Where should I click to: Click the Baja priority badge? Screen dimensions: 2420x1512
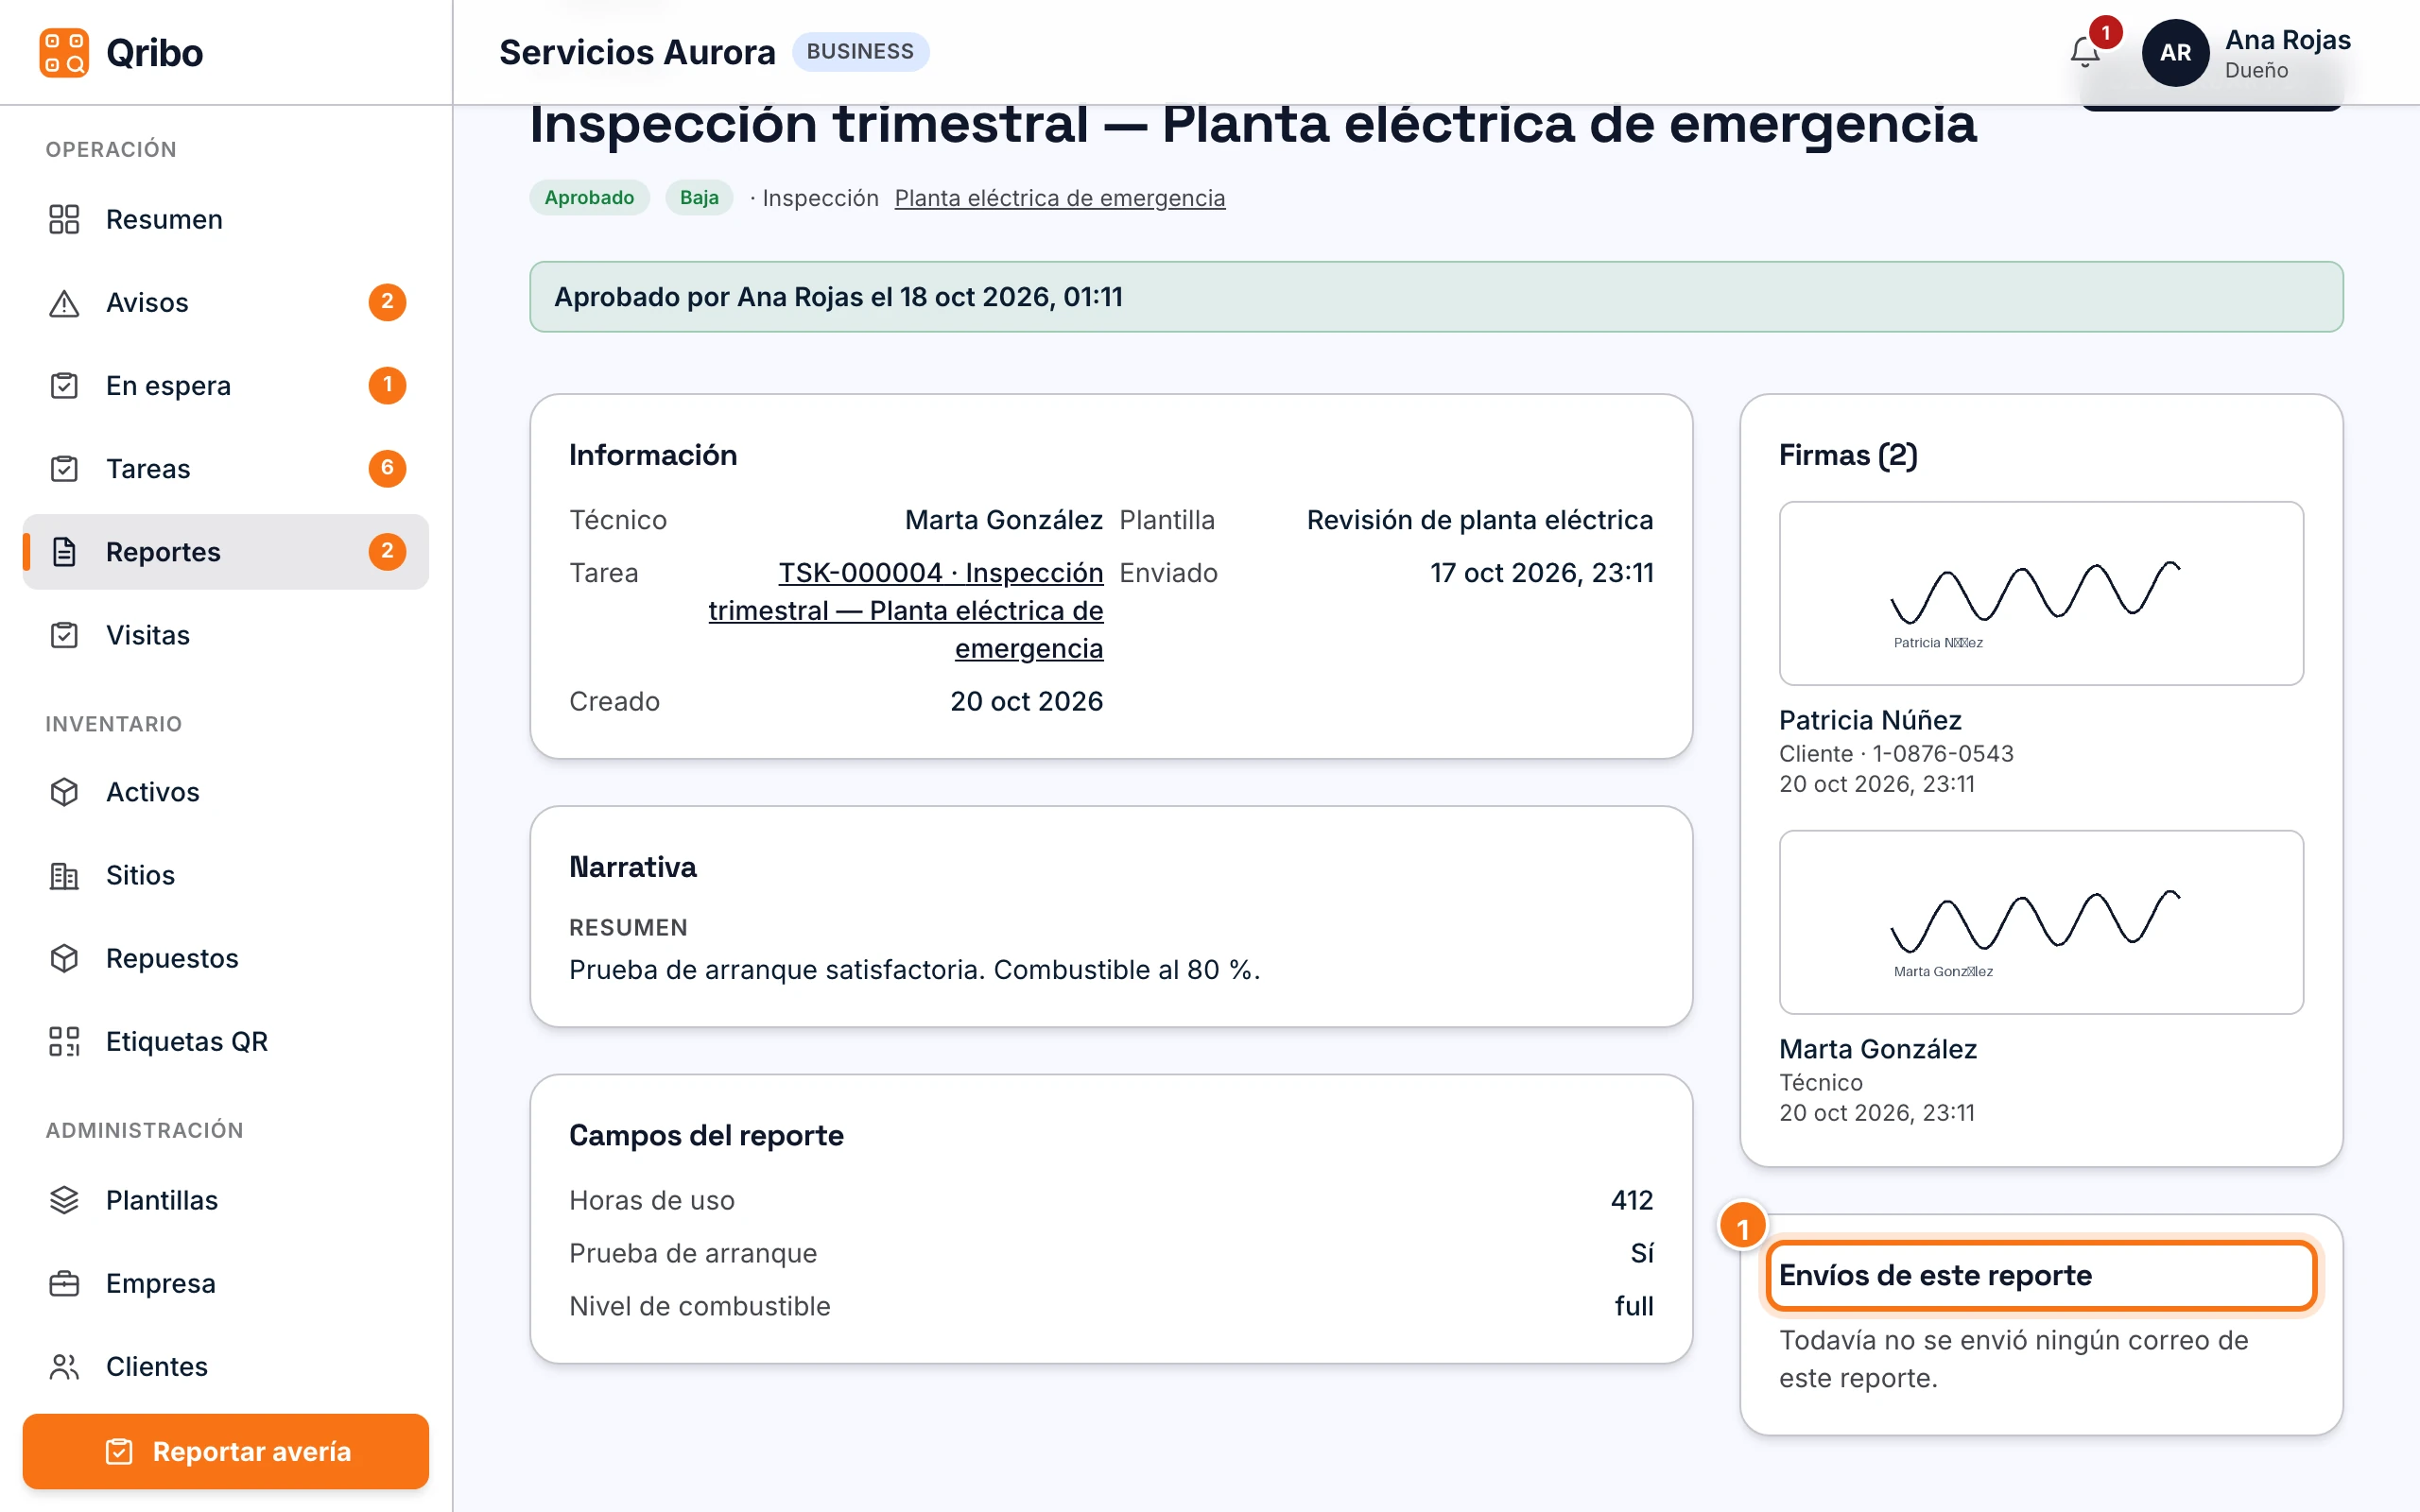coord(699,197)
